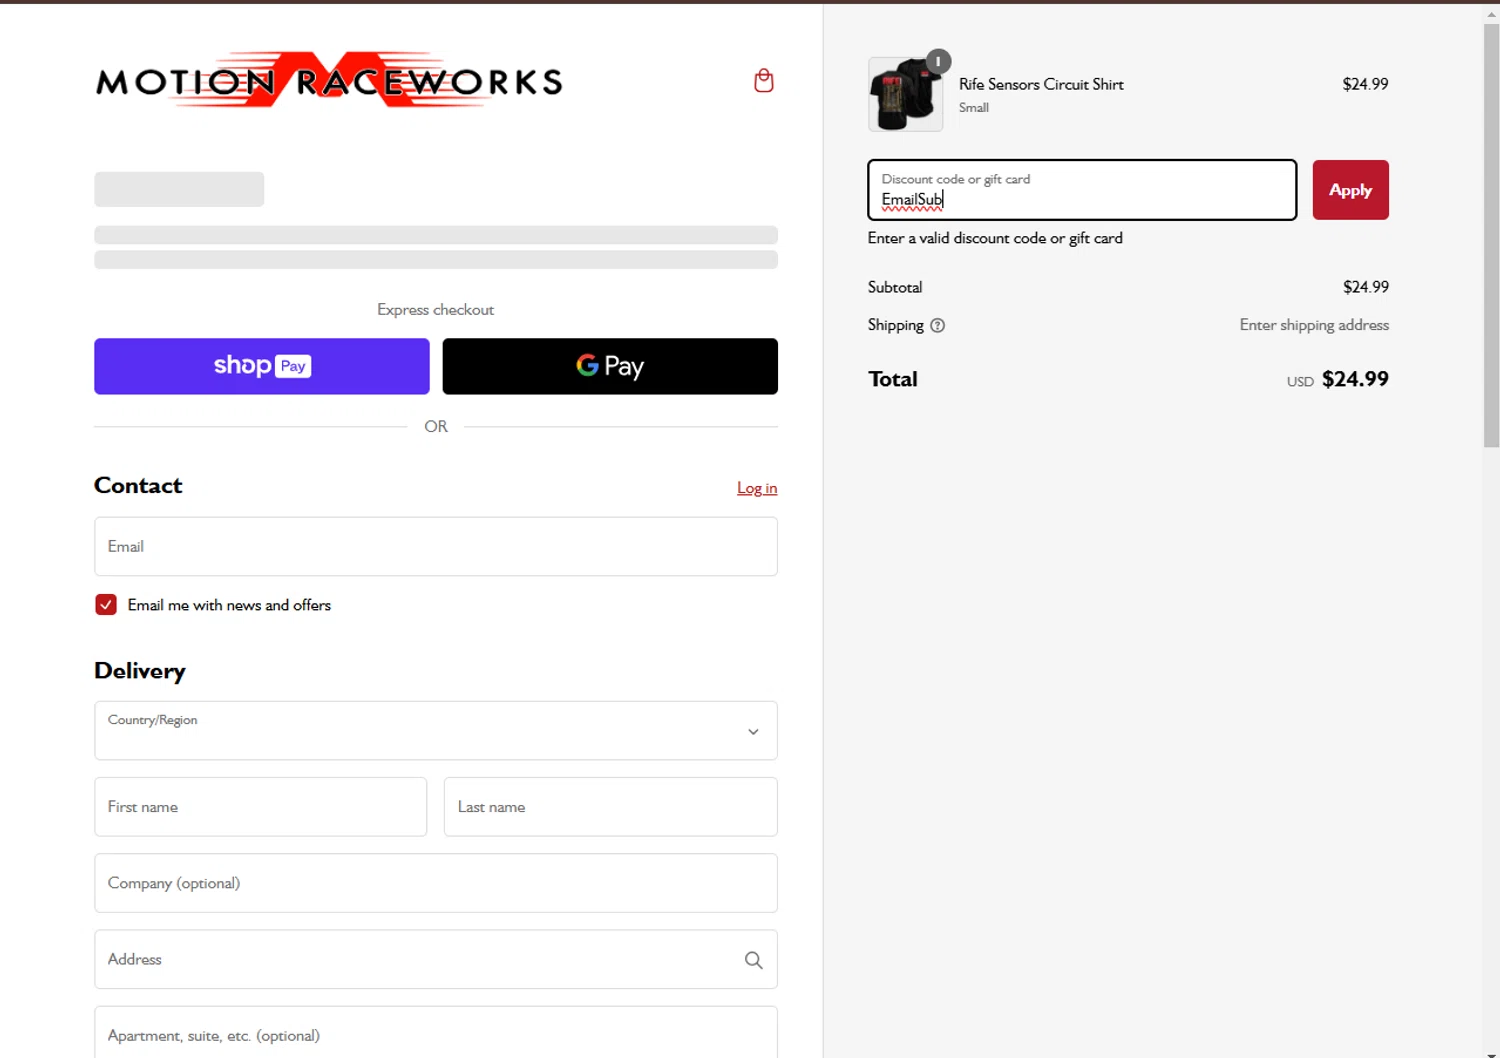Click the Contact section heading
Viewport: 1500px width, 1058px height.
(138, 486)
